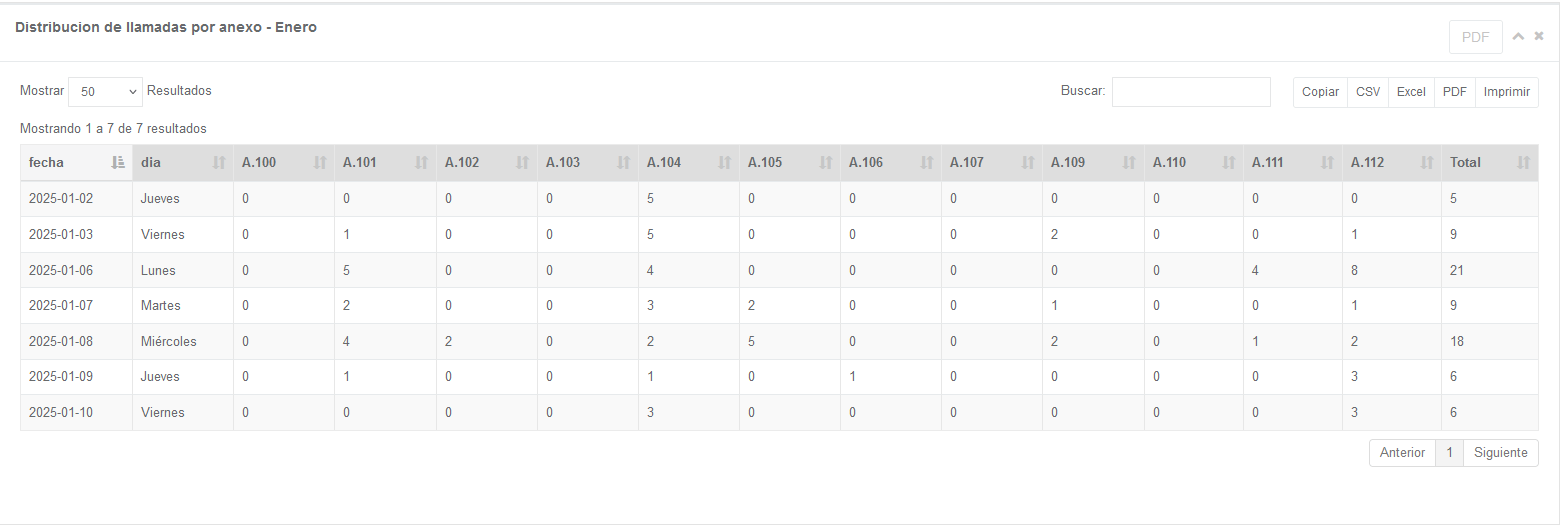This screenshot has height=525, width=1562.
Task: Go to Siguiente page
Action: click(1500, 453)
